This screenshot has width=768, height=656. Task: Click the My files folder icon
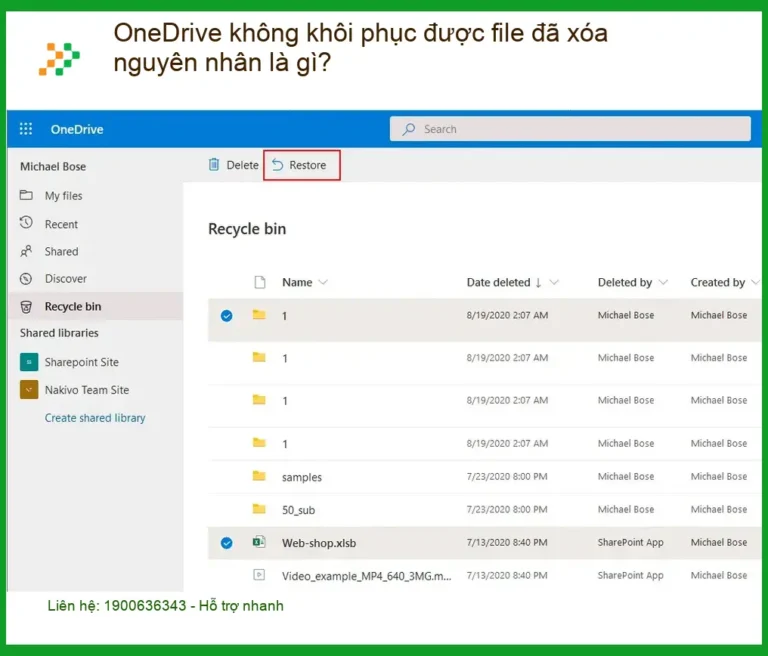pyautogui.click(x=26, y=195)
